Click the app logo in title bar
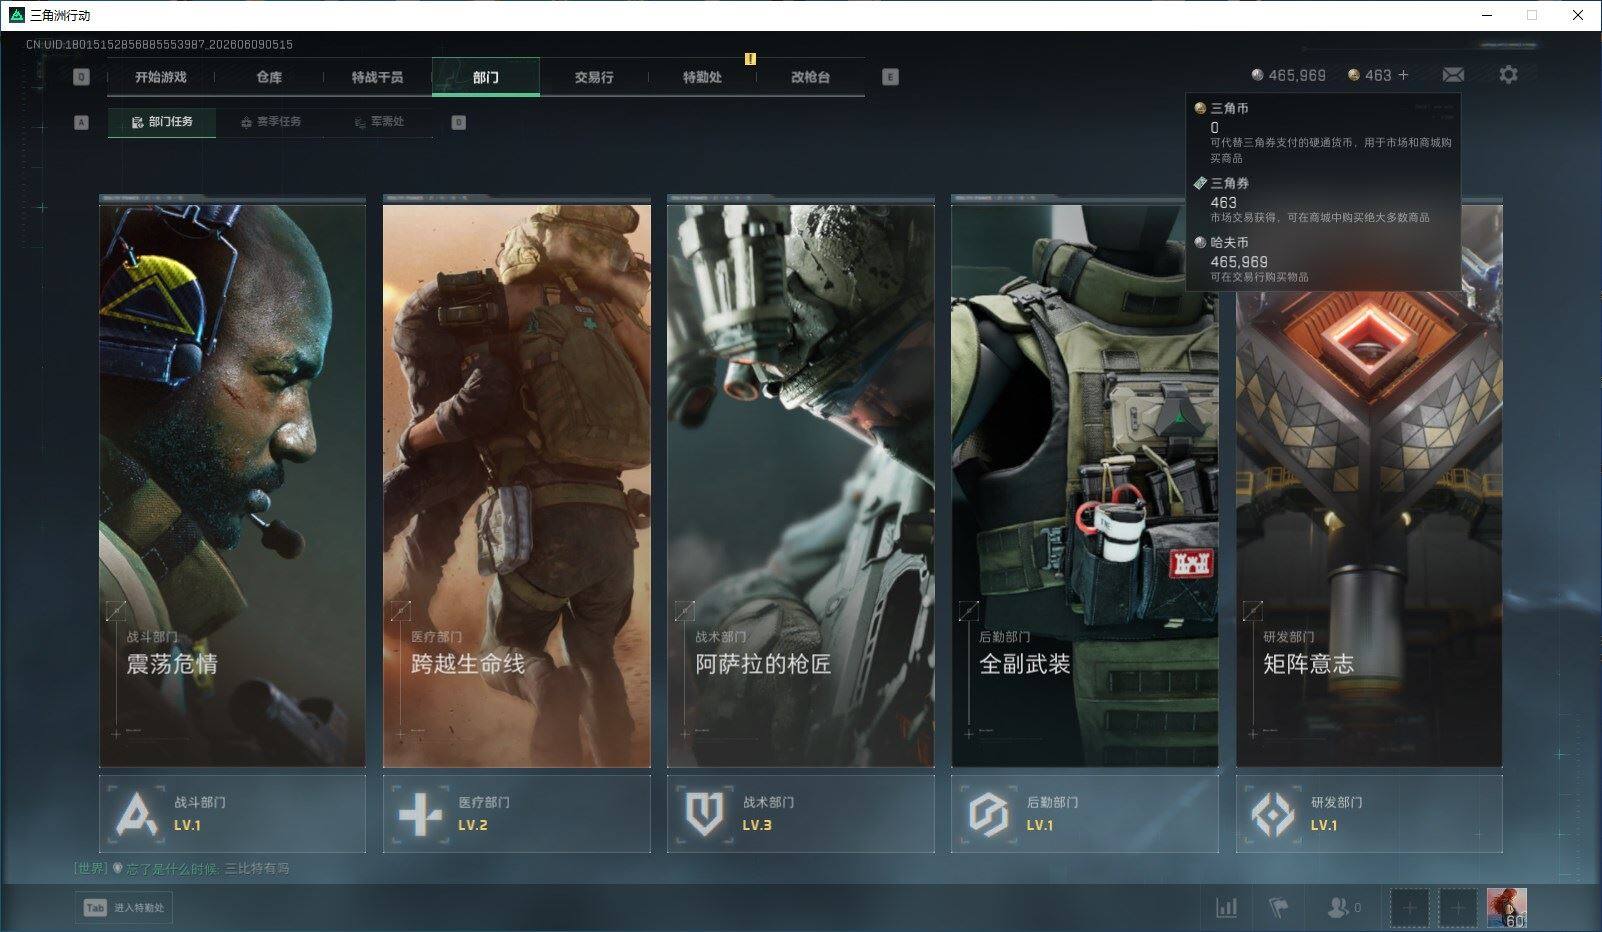Screen dimensions: 1602x932 coord(16,15)
